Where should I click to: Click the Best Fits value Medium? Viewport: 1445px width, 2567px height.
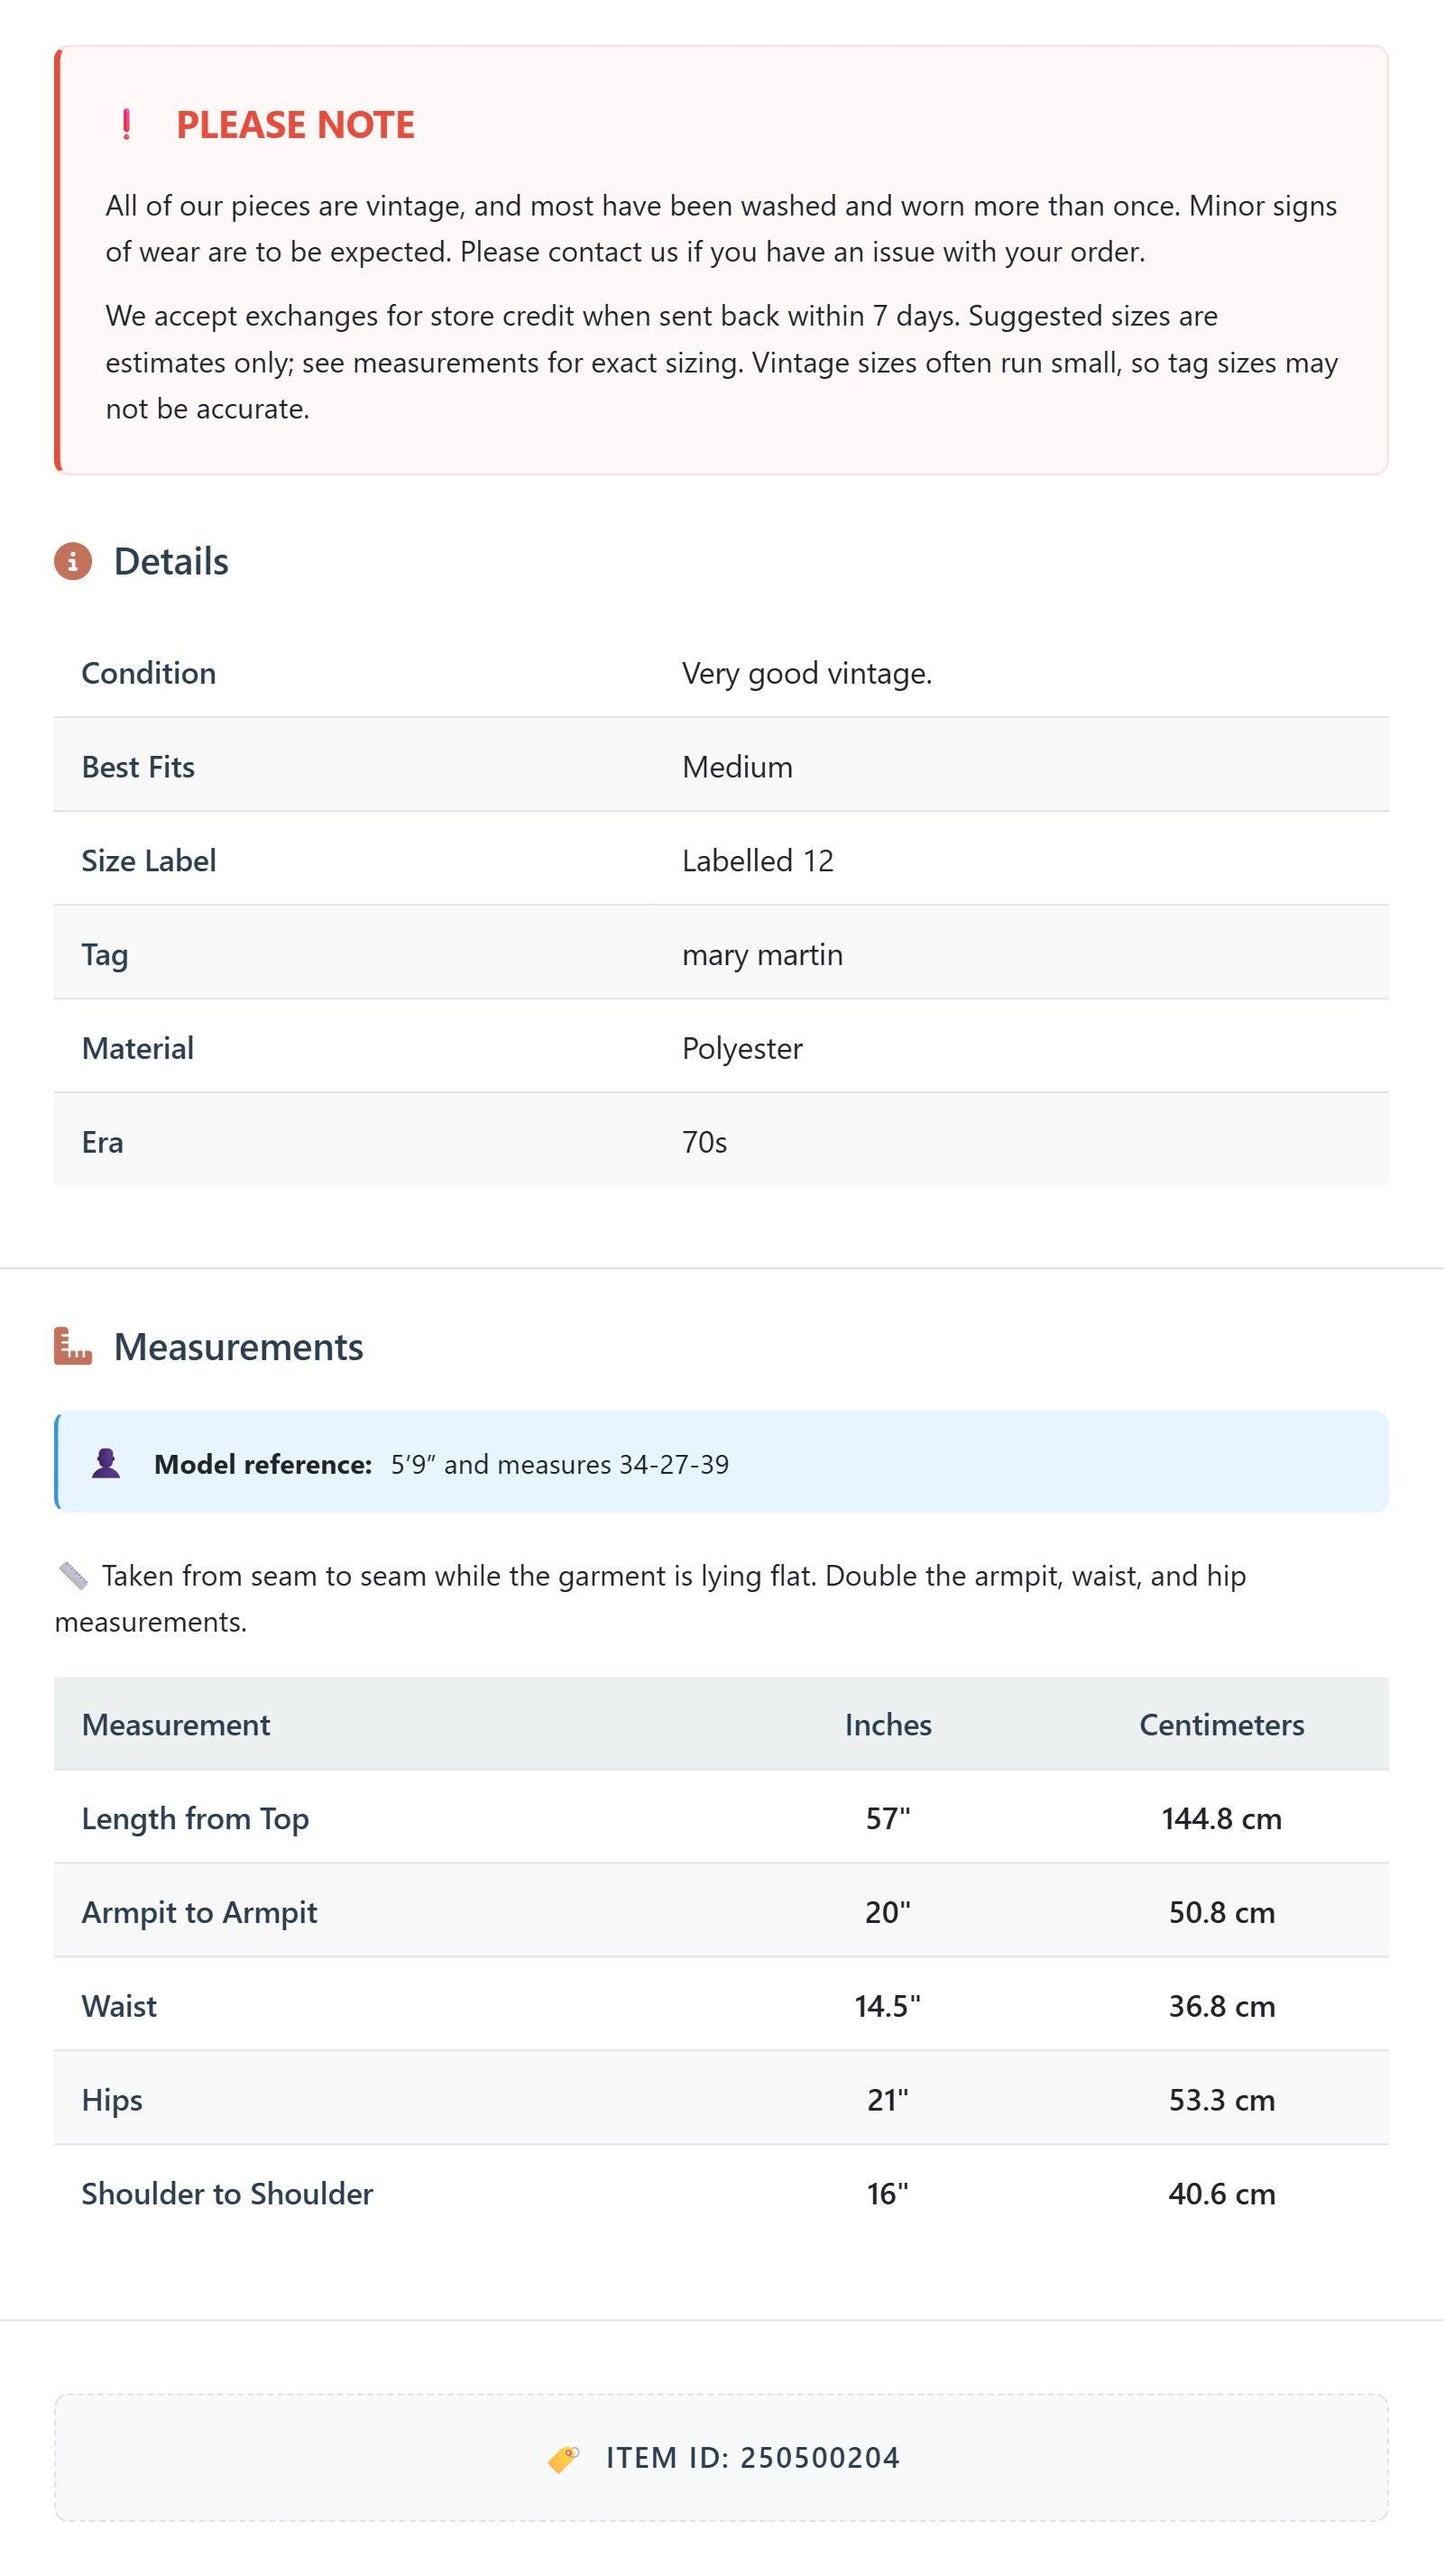(x=738, y=768)
